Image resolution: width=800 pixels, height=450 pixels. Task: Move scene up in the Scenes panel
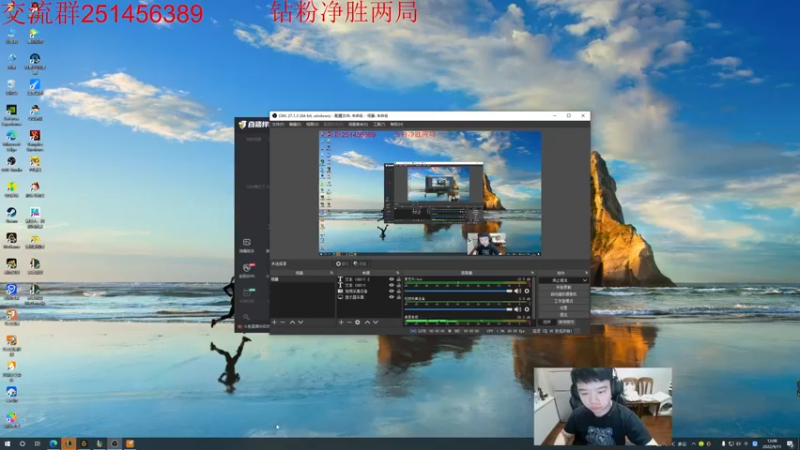point(292,322)
